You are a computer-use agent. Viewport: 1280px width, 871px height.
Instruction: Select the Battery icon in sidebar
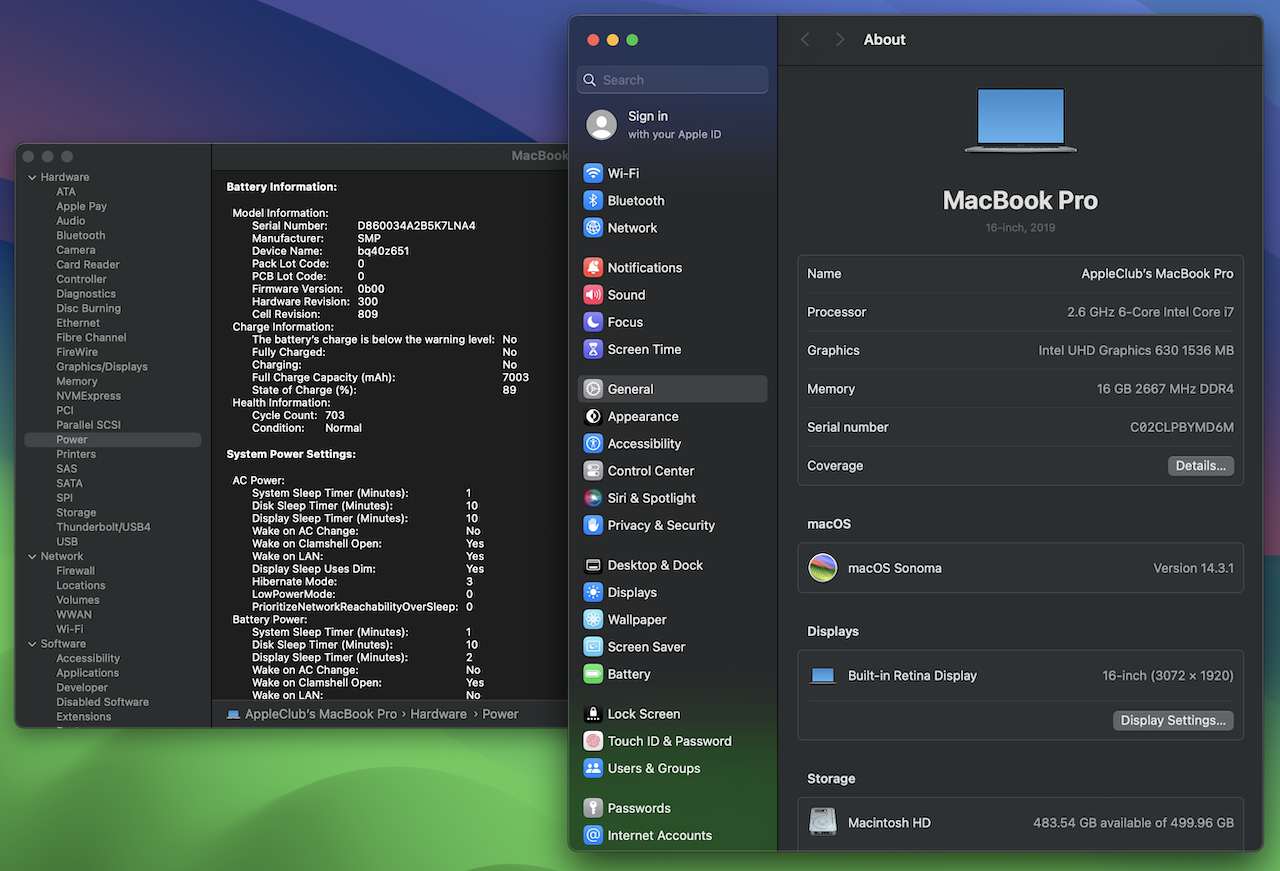coord(593,674)
